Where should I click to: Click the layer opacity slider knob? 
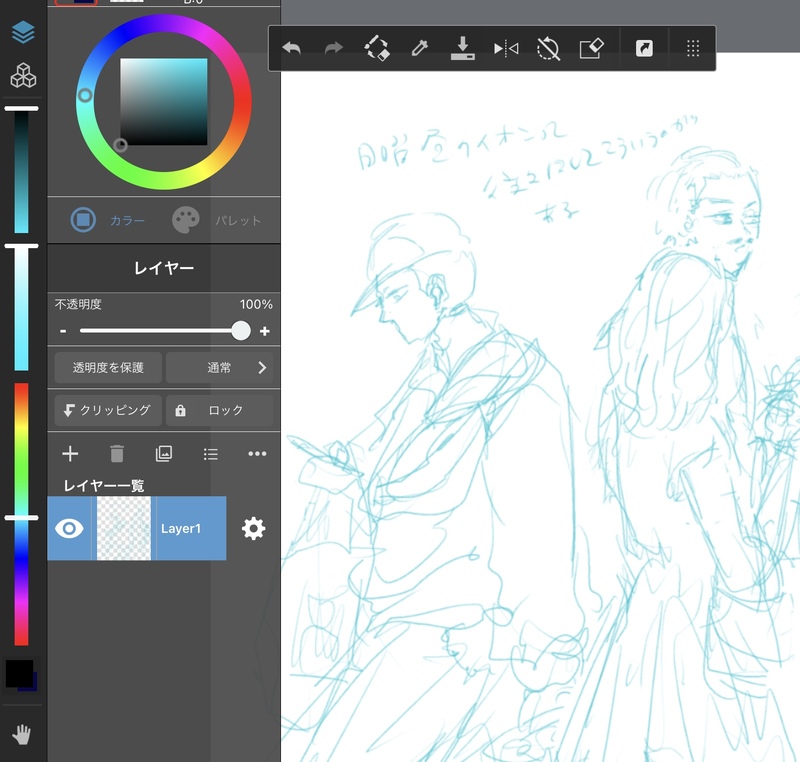pos(241,331)
